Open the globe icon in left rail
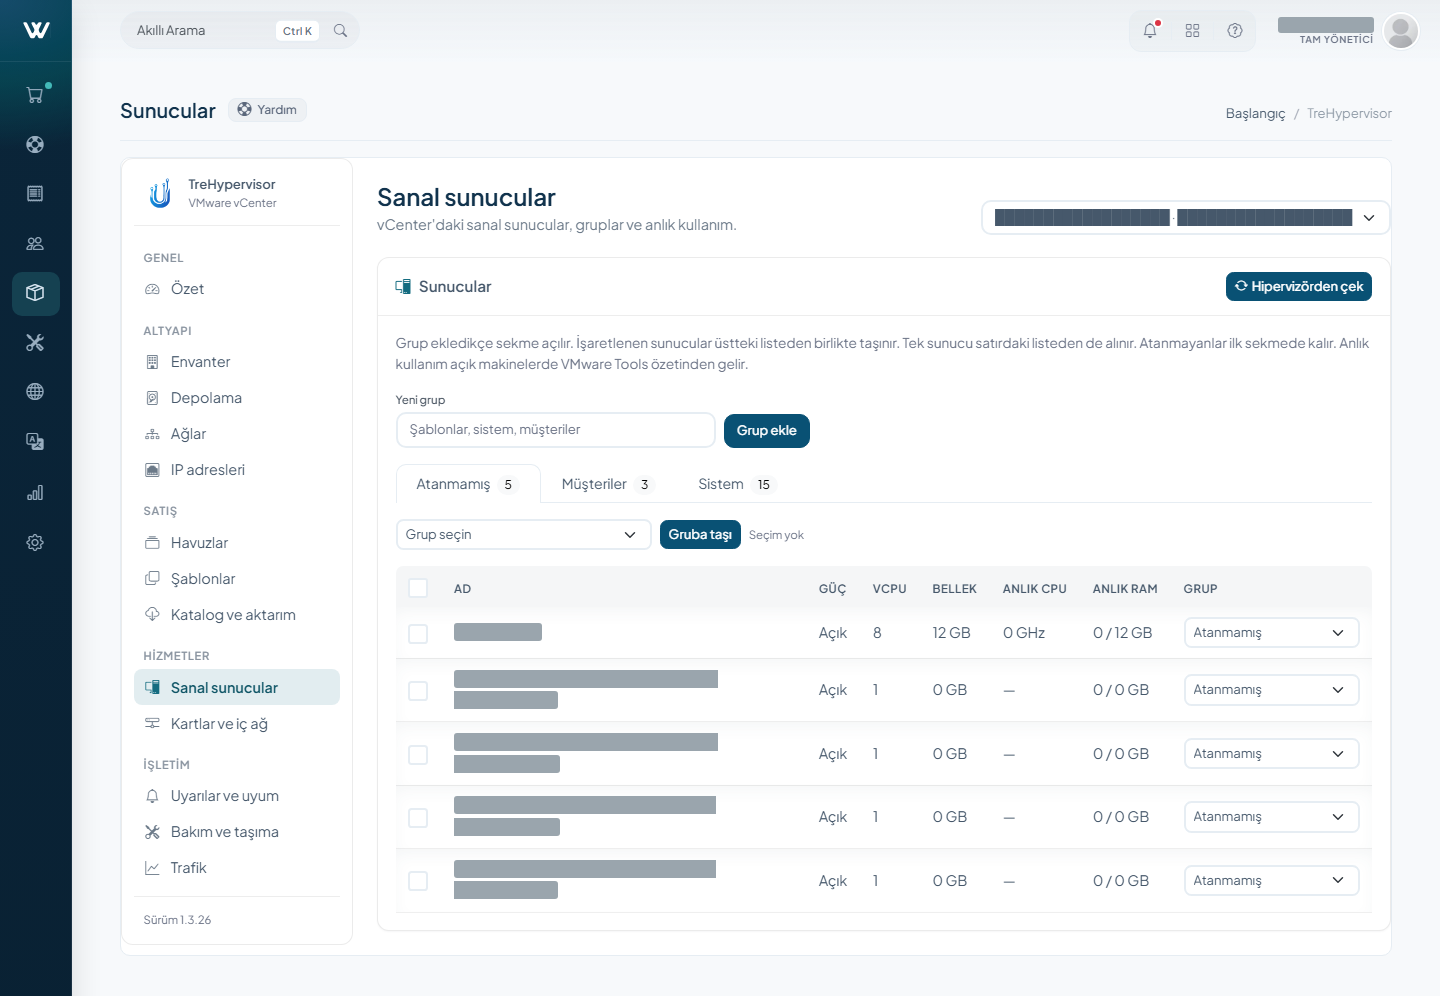The height and width of the screenshot is (996, 1440). 35,392
